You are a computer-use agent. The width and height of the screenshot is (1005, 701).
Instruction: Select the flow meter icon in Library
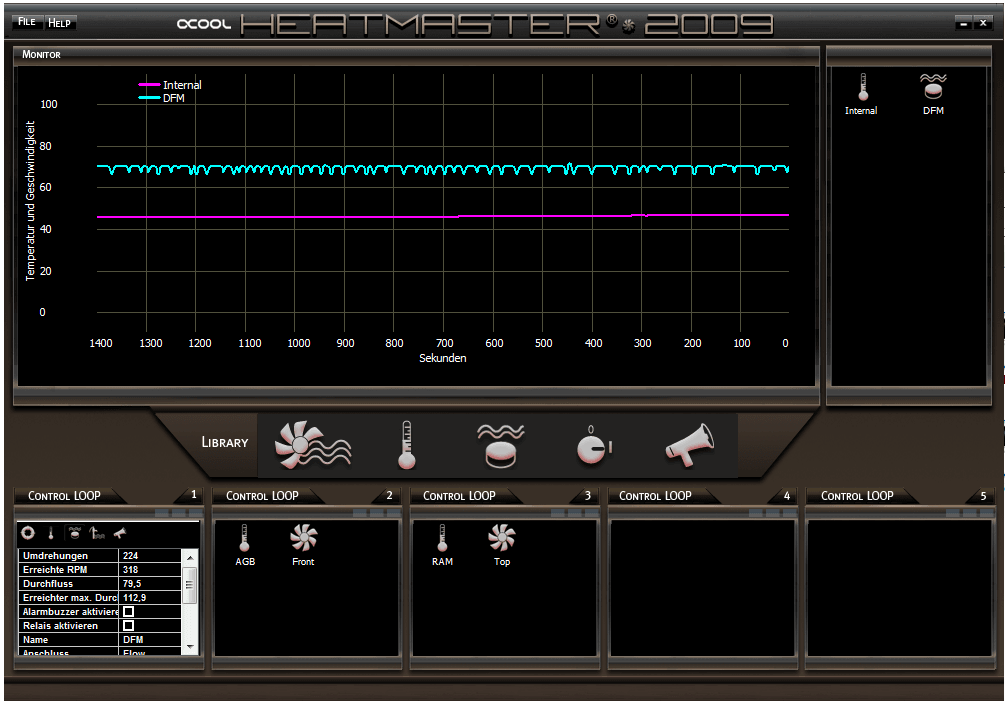(501, 445)
